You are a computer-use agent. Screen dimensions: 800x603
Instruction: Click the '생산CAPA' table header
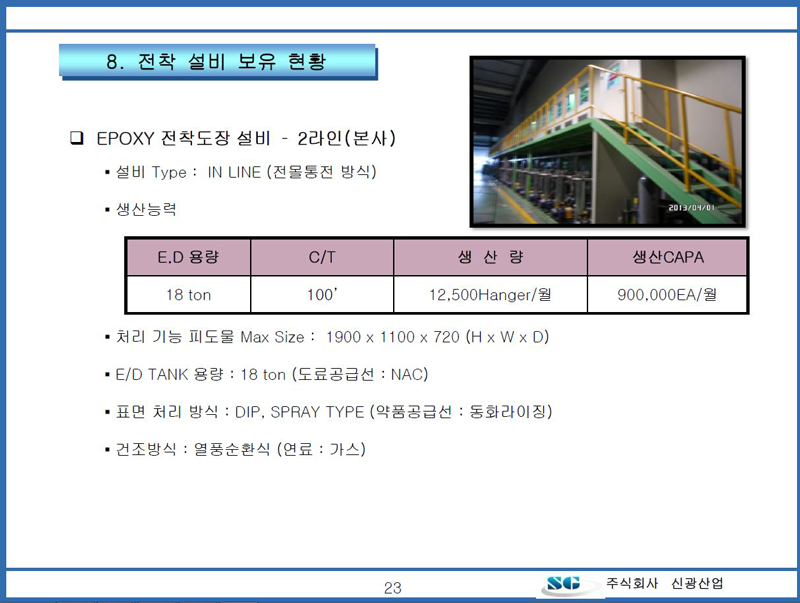click(667, 257)
